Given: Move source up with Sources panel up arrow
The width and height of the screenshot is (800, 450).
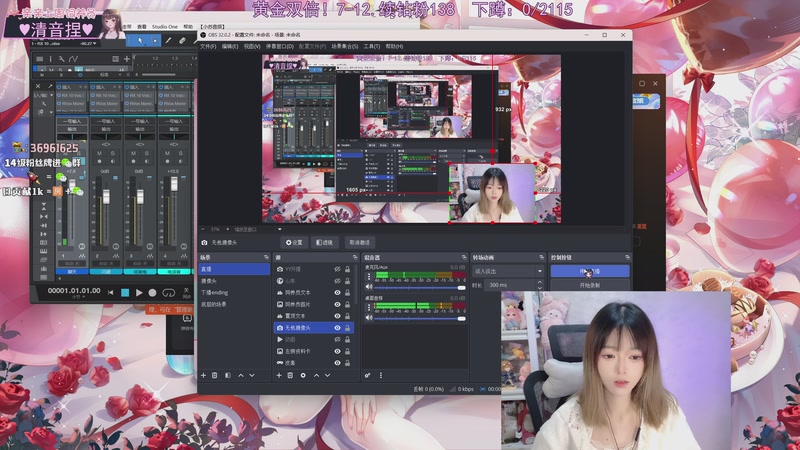Looking at the screenshot, I should (x=316, y=376).
